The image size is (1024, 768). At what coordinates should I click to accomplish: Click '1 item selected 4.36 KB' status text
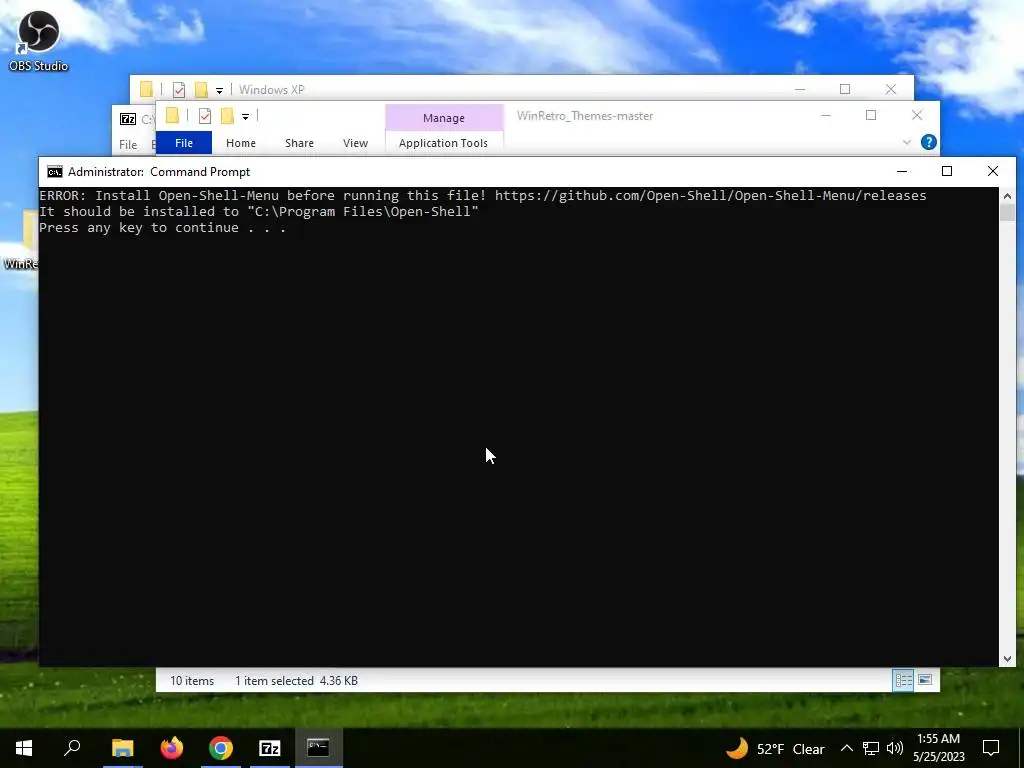tap(296, 680)
